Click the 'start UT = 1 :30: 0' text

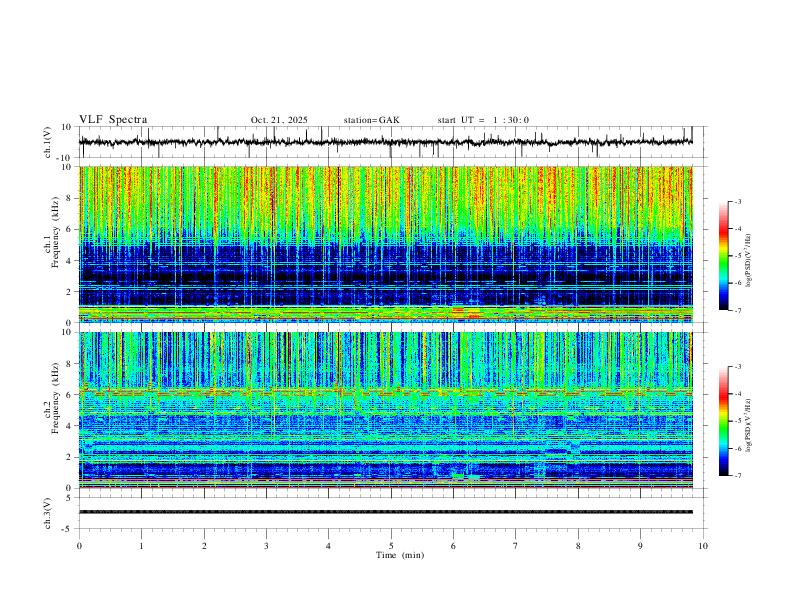pyautogui.click(x=483, y=120)
